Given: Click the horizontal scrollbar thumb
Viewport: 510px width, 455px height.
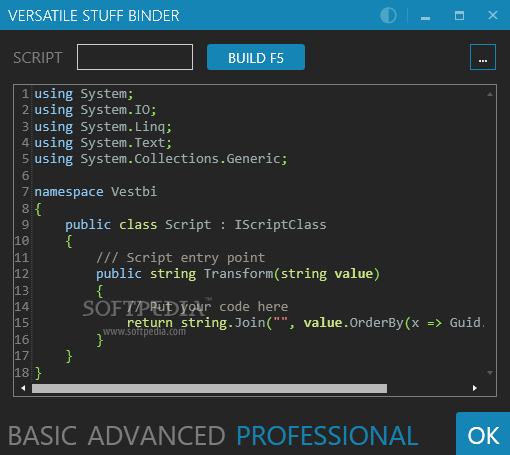Looking at the screenshot, I should [x=209, y=388].
